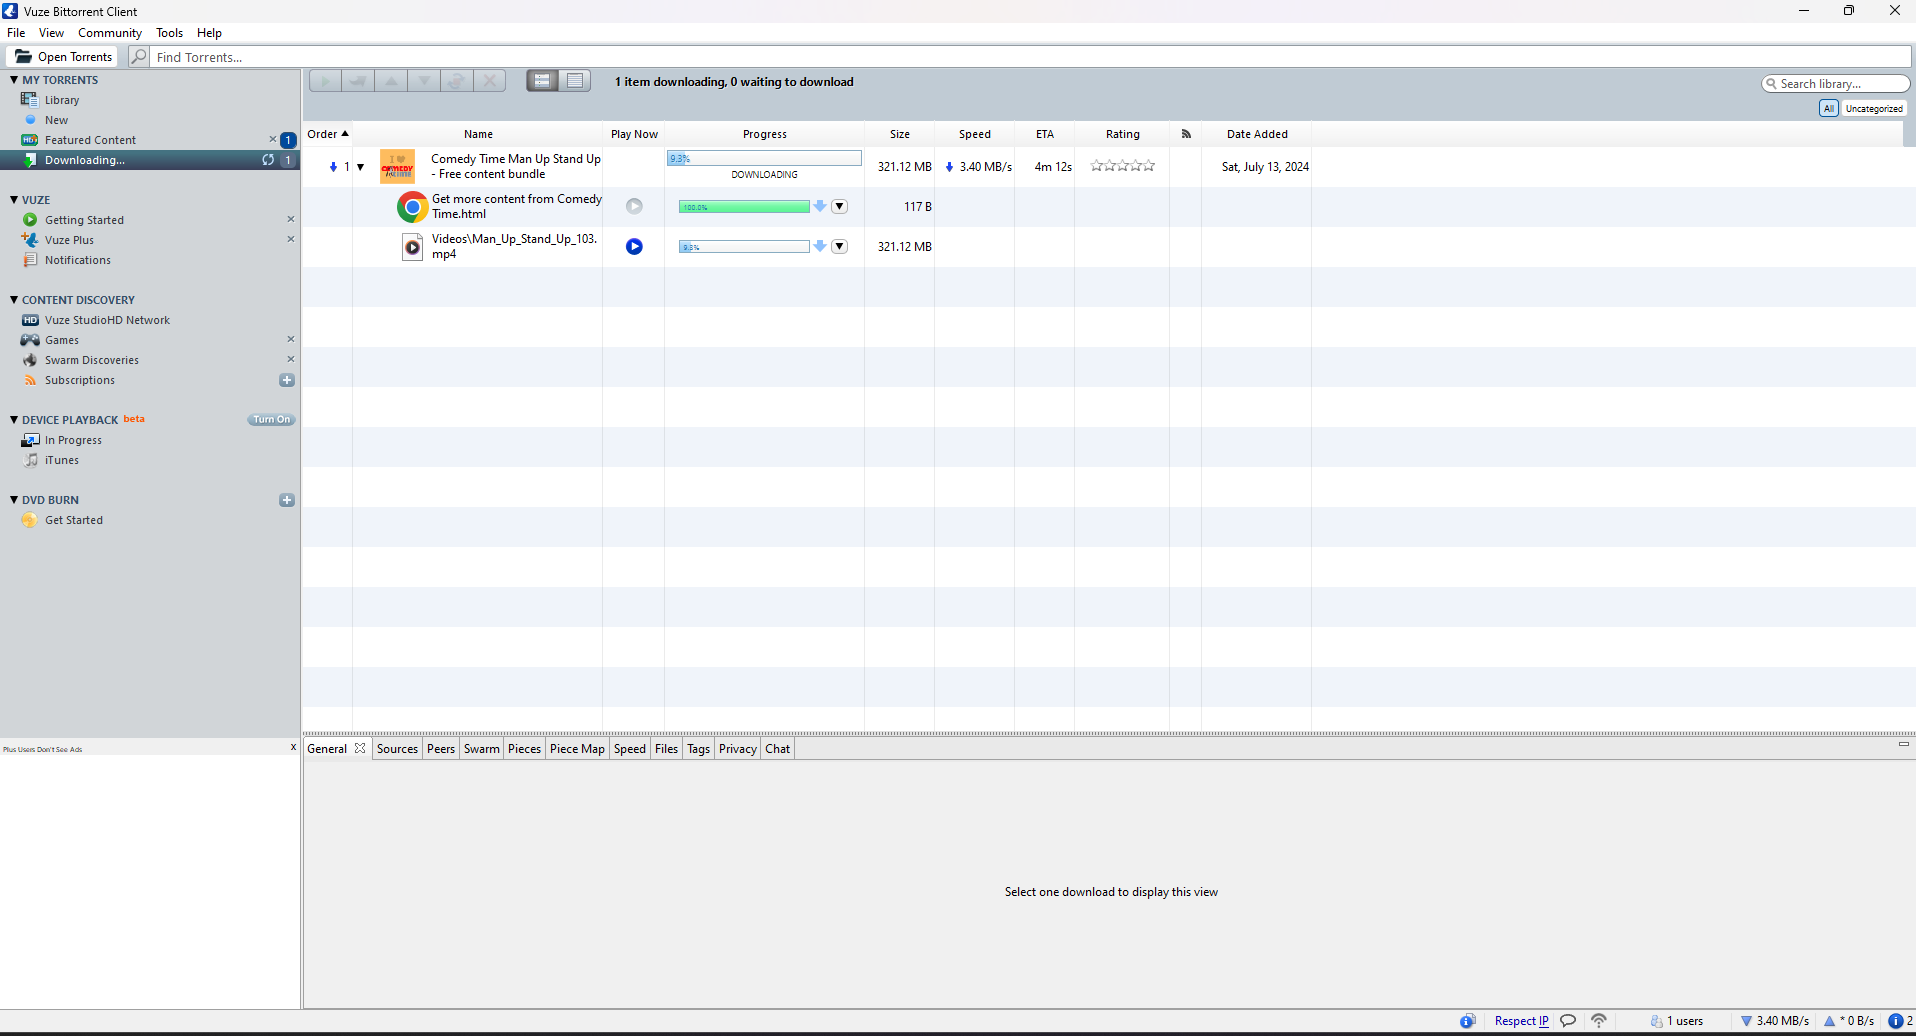Open In Progress under Device Playback
Image resolution: width=1916 pixels, height=1036 pixels.
tap(73, 440)
